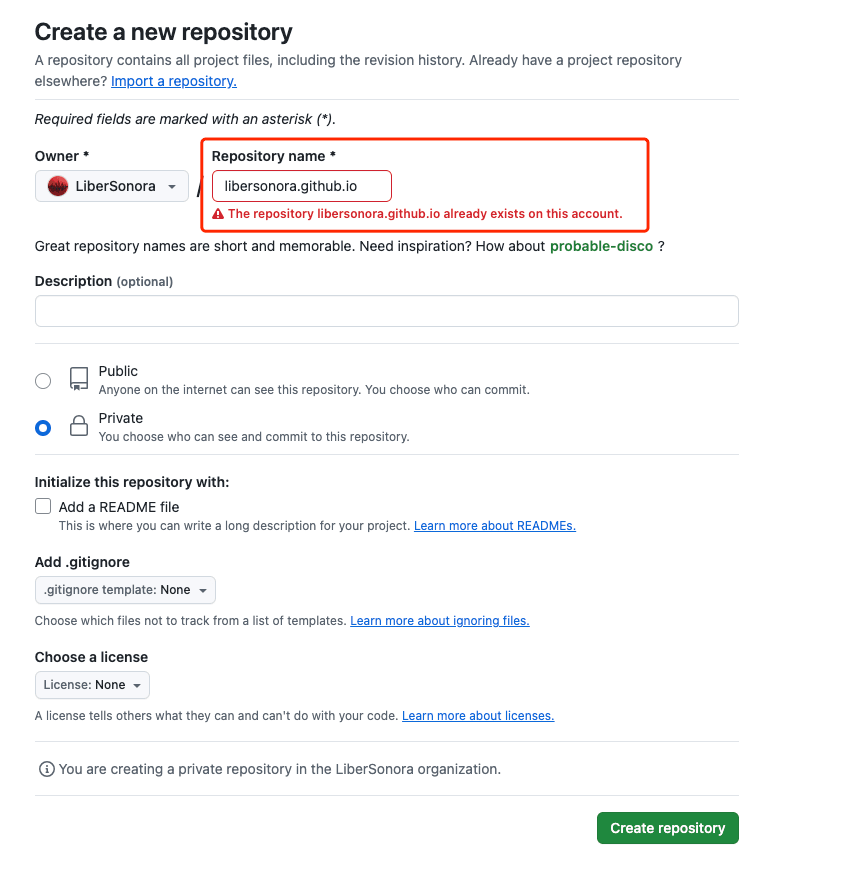Open the .gitignore template dropdown
This screenshot has width=846, height=876.
[x=125, y=590]
